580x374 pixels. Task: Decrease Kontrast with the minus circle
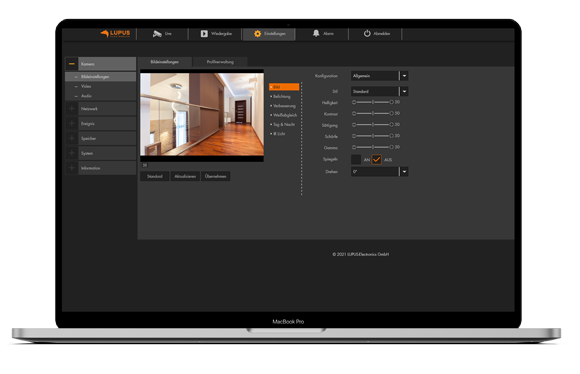coord(354,113)
